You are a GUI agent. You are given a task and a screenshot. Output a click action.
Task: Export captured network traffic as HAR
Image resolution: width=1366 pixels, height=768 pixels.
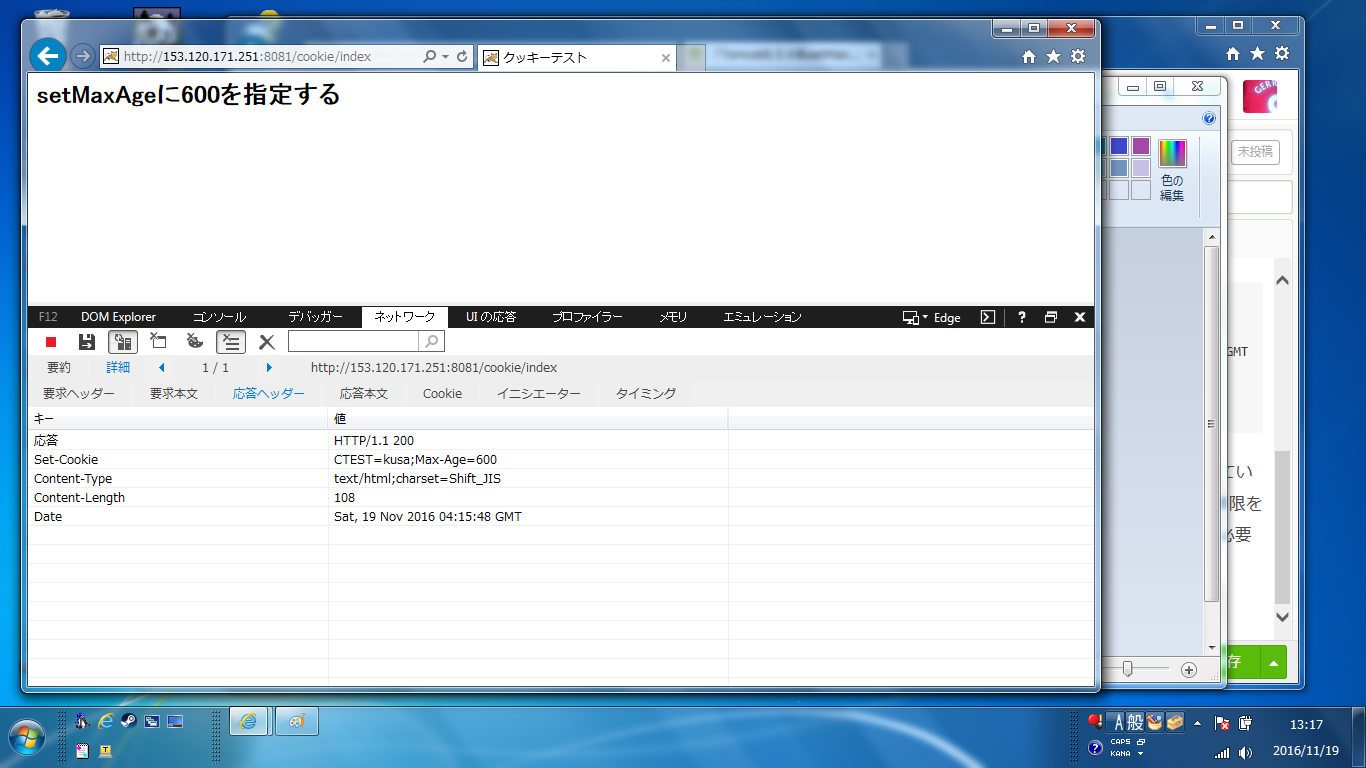(x=87, y=341)
